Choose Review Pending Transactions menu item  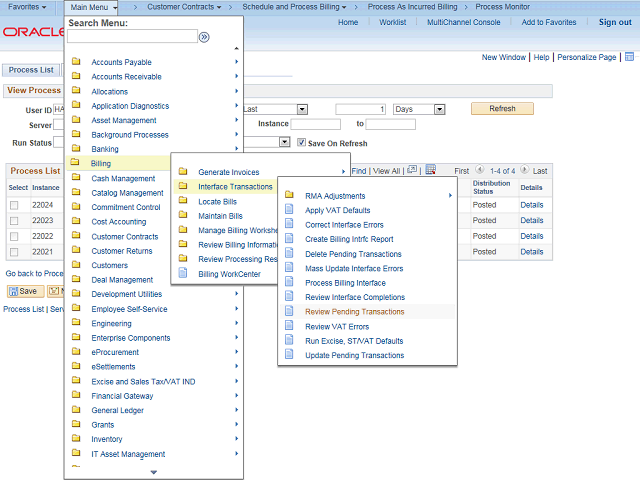pyautogui.click(x=354, y=312)
